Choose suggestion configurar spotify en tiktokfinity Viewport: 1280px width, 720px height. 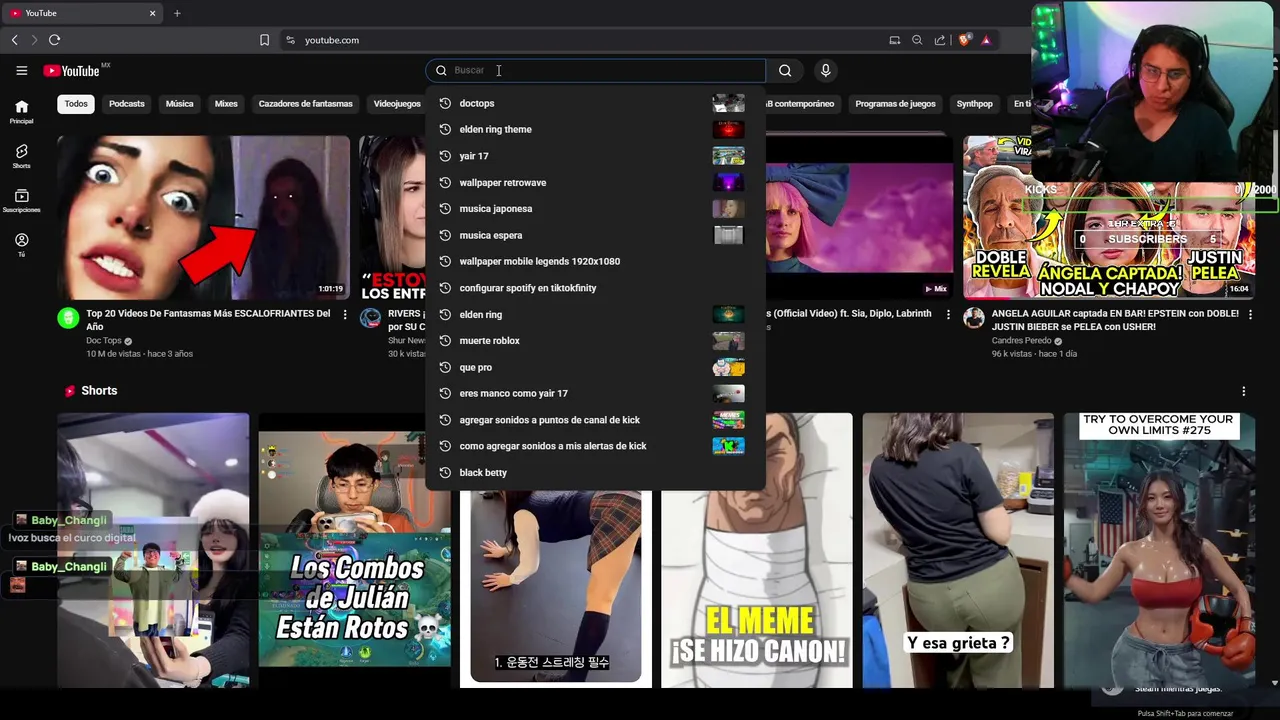[x=595, y=288]
